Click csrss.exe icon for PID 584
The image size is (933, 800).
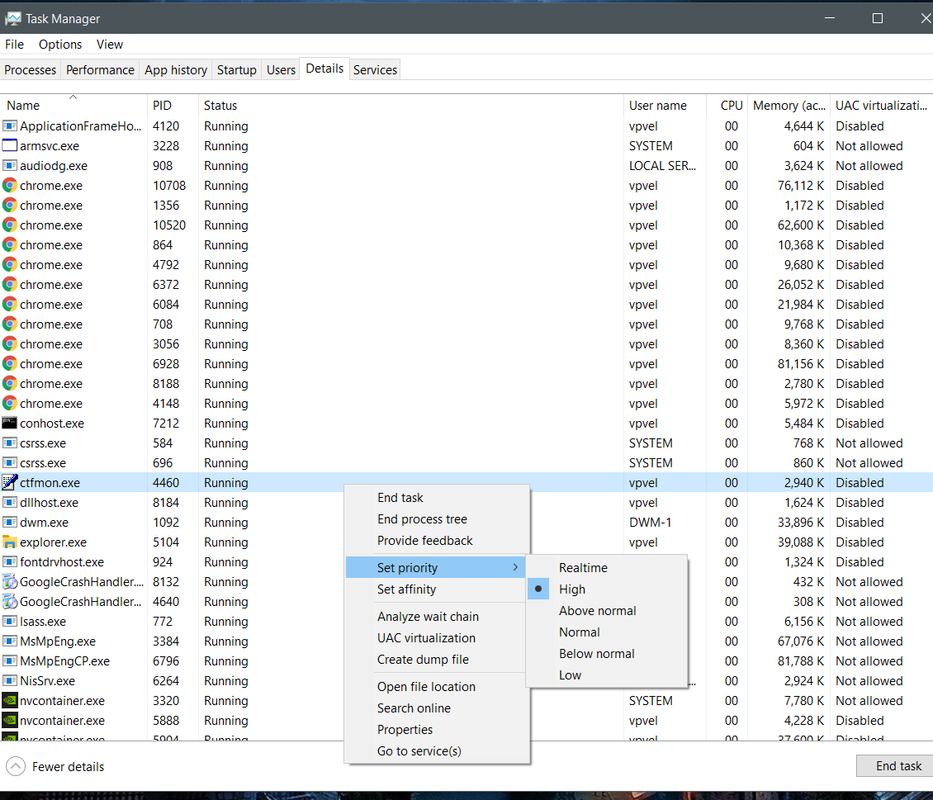point(10,443)
